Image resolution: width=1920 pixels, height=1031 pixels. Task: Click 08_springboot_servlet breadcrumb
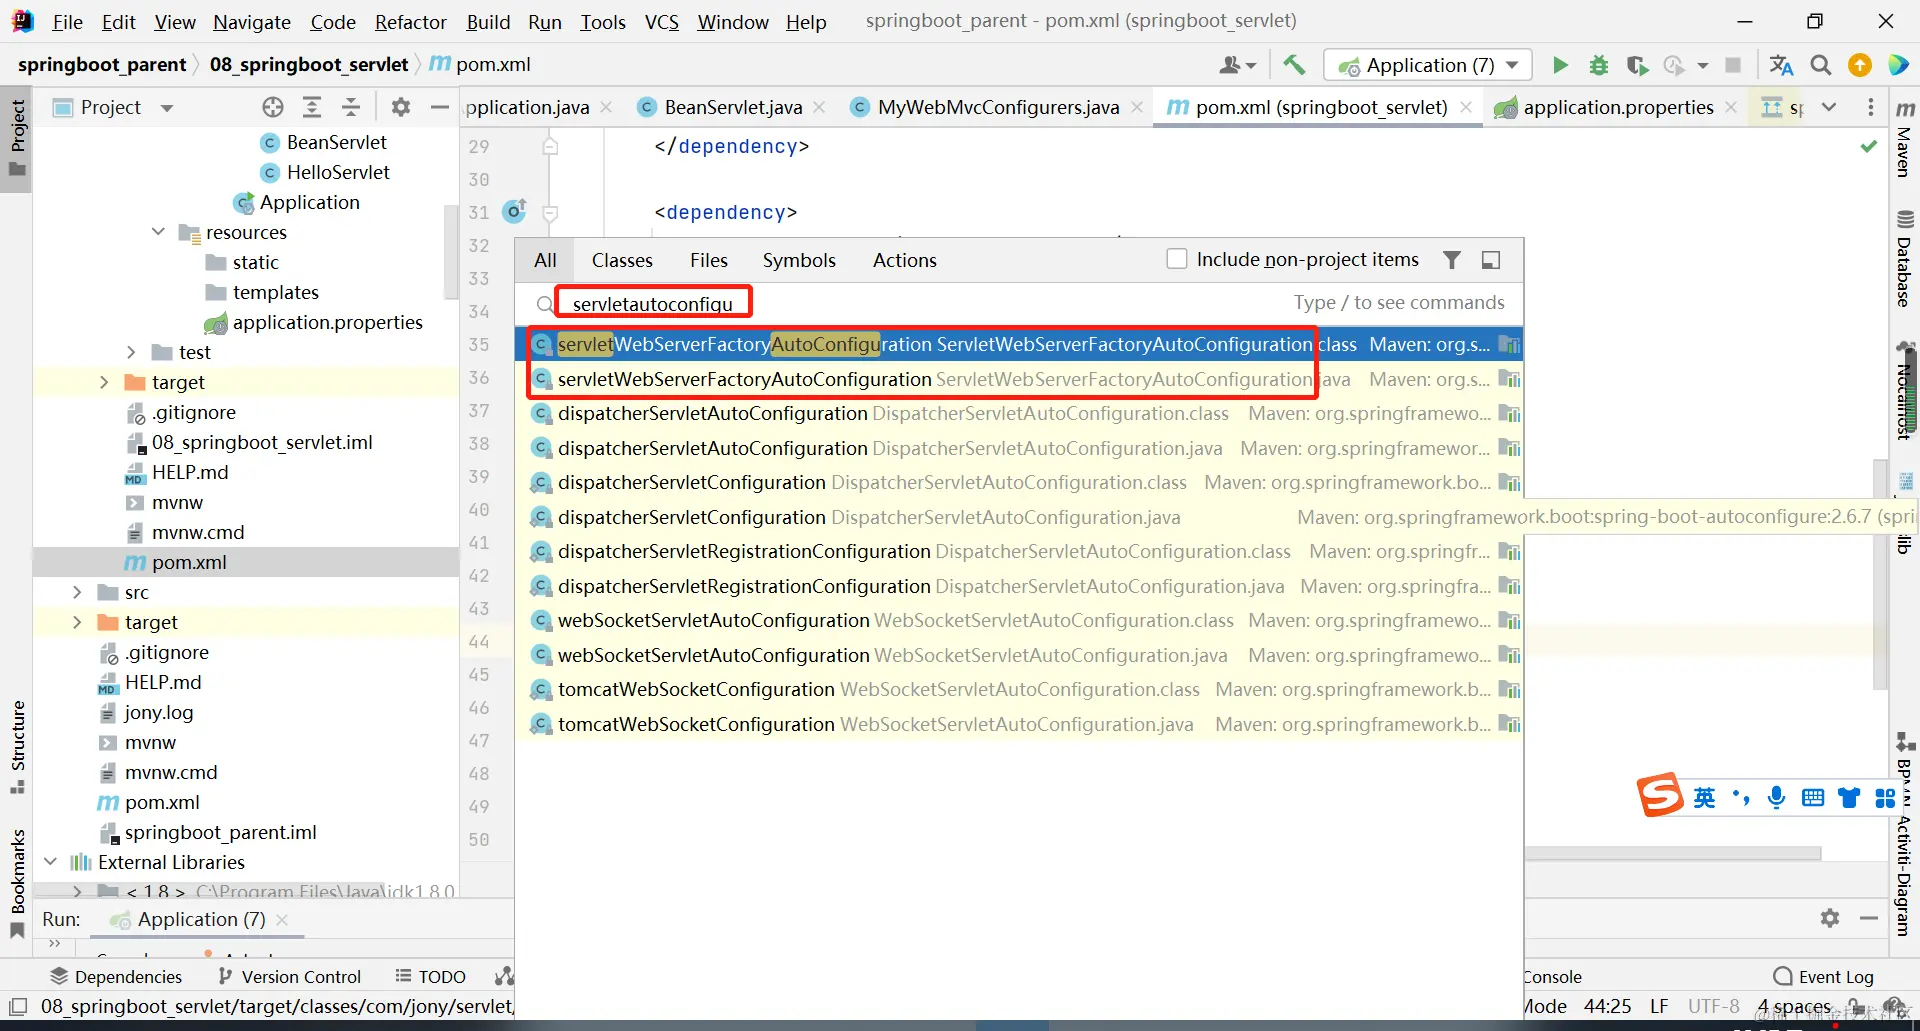[308, 64]
